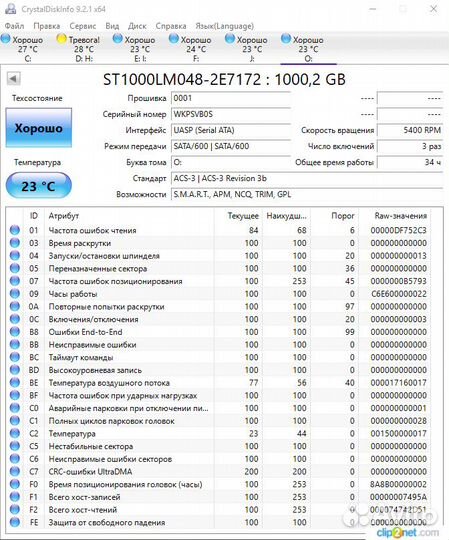Click status icon for Температура row C2

14,433
